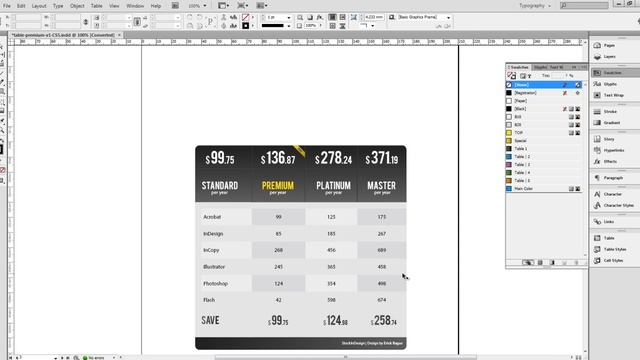Open the Layers panel icon

coord(598,56)
